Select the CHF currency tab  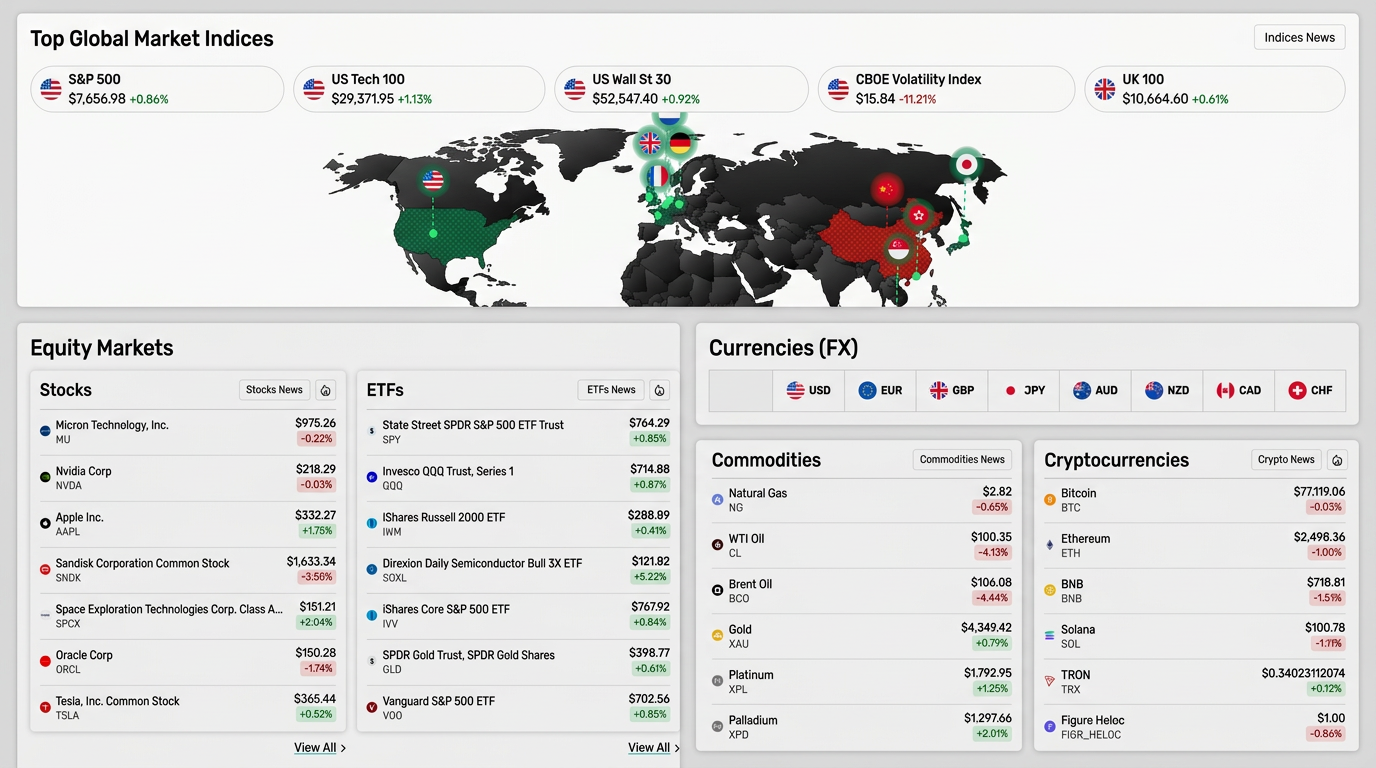(1310, 390)
